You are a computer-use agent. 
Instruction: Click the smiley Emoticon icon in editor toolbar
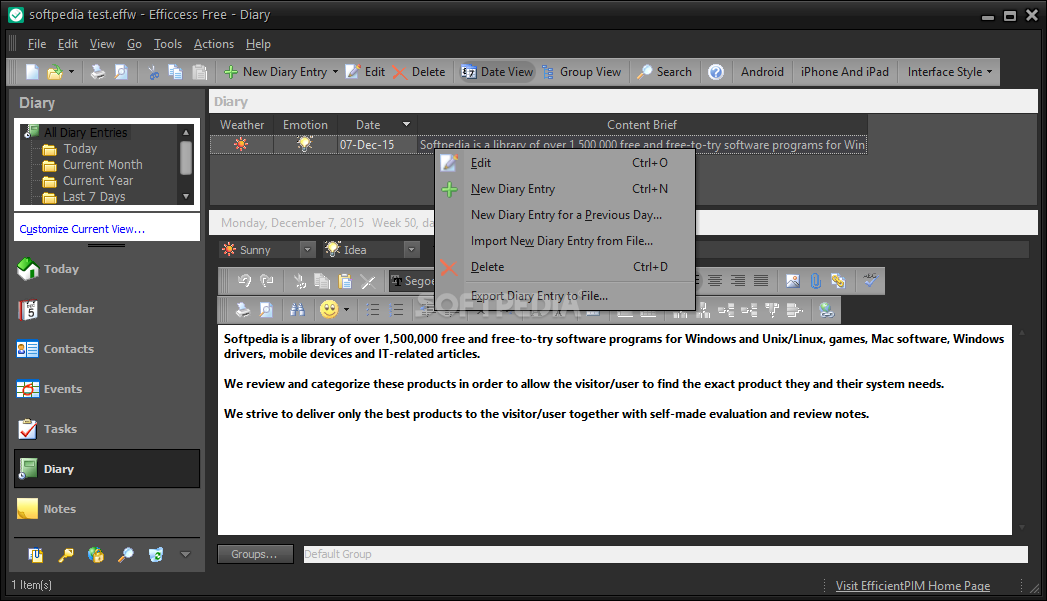pos(329,310)
